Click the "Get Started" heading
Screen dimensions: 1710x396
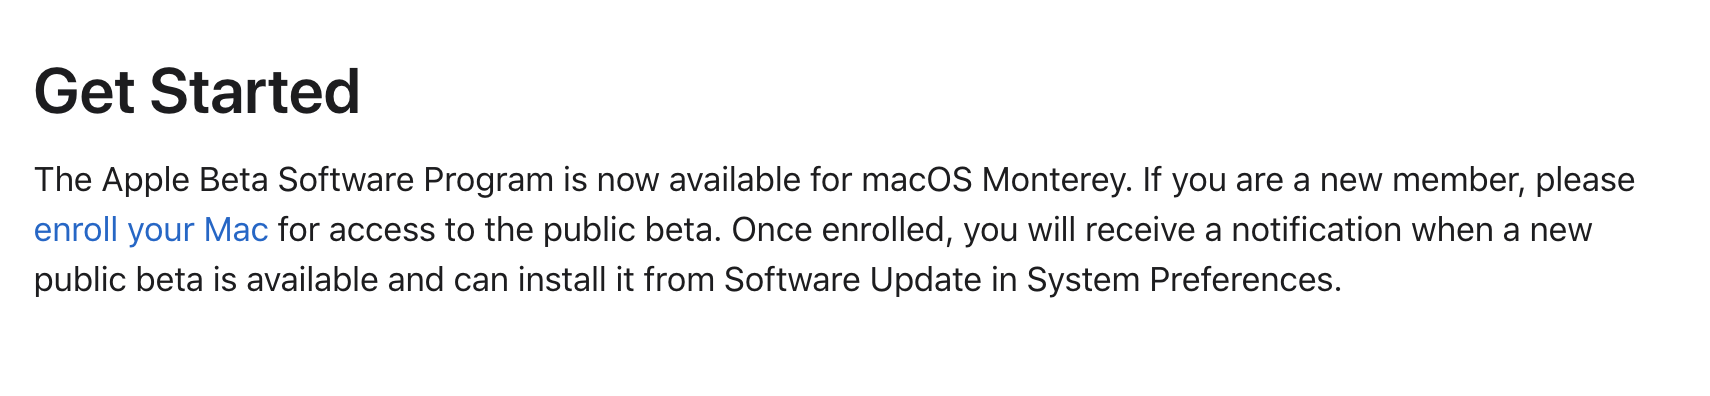(x=197, y=92)
